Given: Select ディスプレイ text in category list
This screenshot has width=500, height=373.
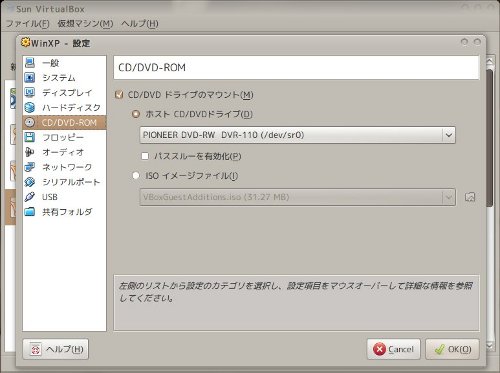Looking at the screenshot, I should (x=67, y=93).
